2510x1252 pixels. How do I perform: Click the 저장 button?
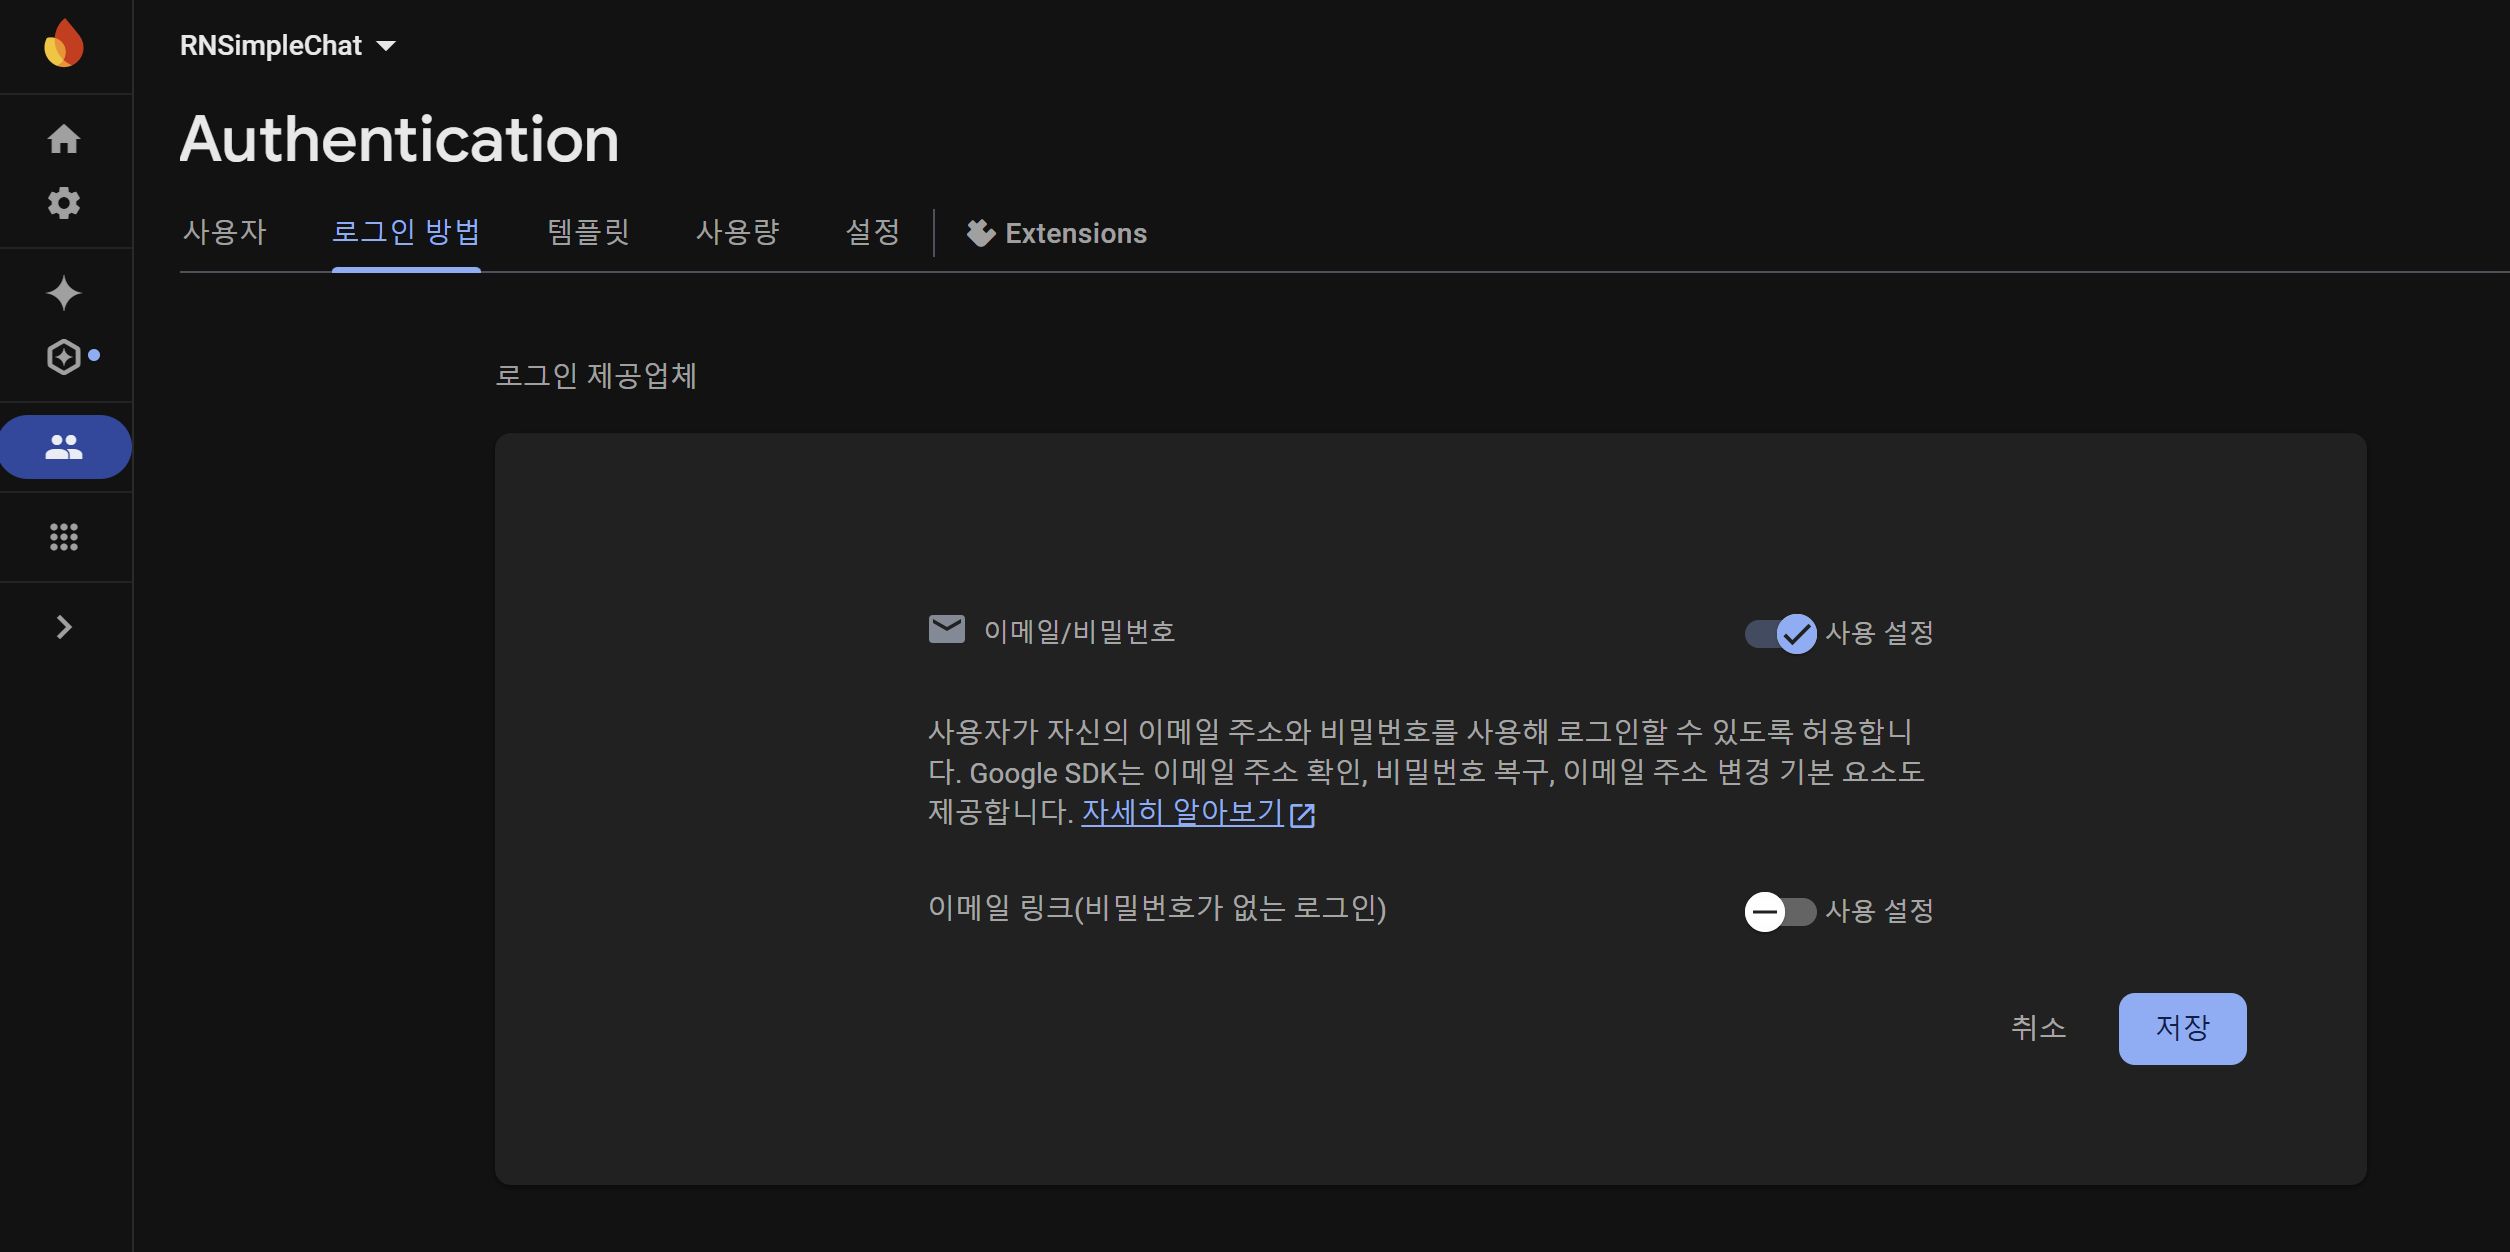click(2183, 1028)
